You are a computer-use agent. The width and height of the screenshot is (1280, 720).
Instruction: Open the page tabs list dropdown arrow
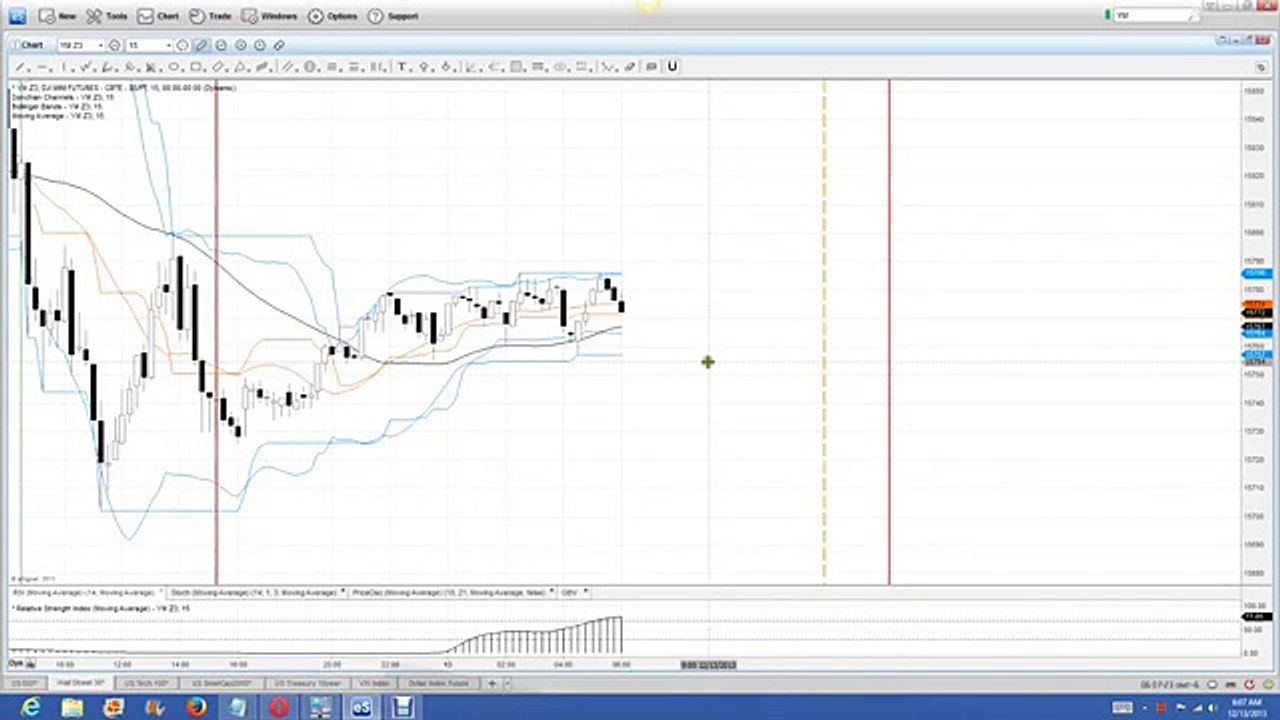[x=507, y=683]
